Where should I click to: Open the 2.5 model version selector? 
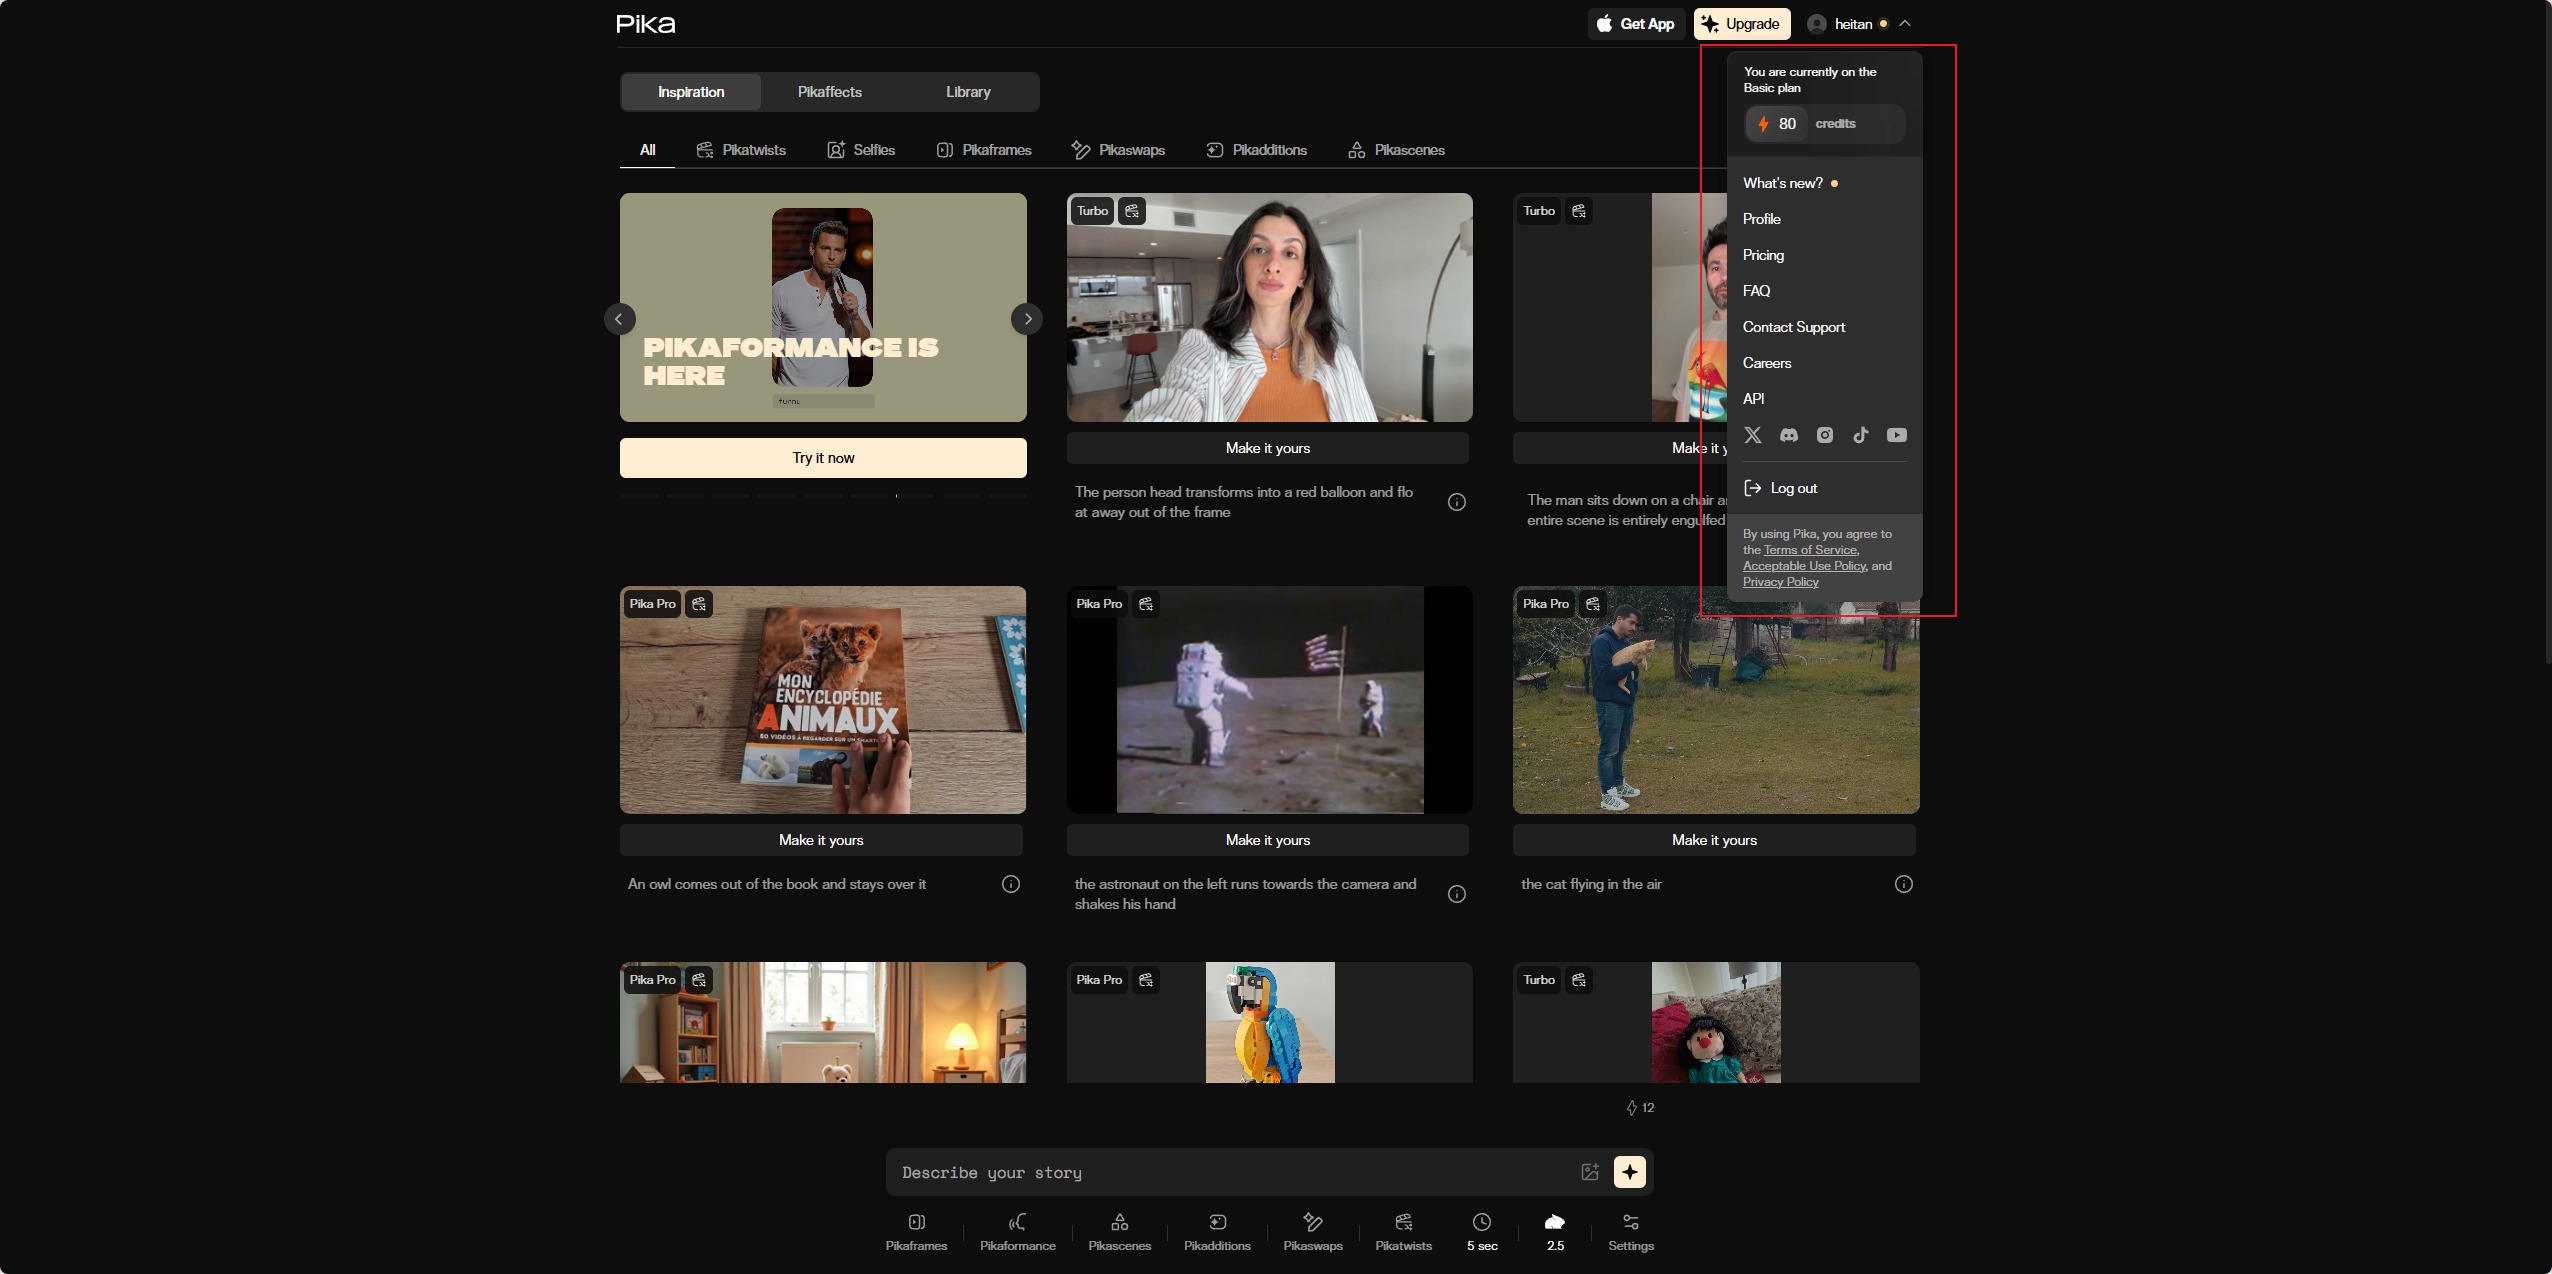coord(1555,1231)
